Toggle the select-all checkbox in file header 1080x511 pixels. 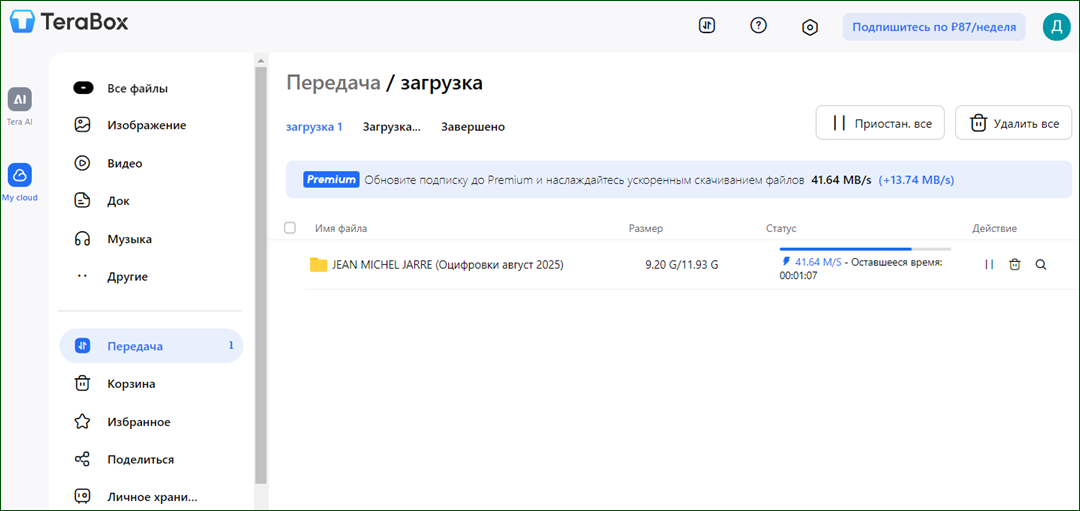point(290,228)
